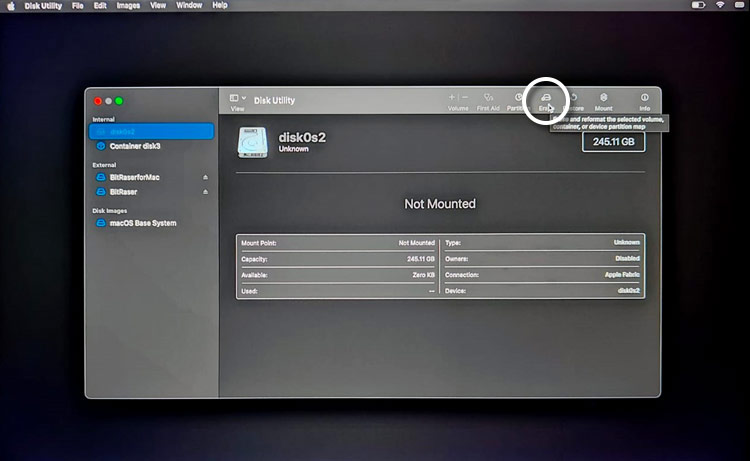Remove volume with minus button

pyautogui.click(x=465, y=97)
